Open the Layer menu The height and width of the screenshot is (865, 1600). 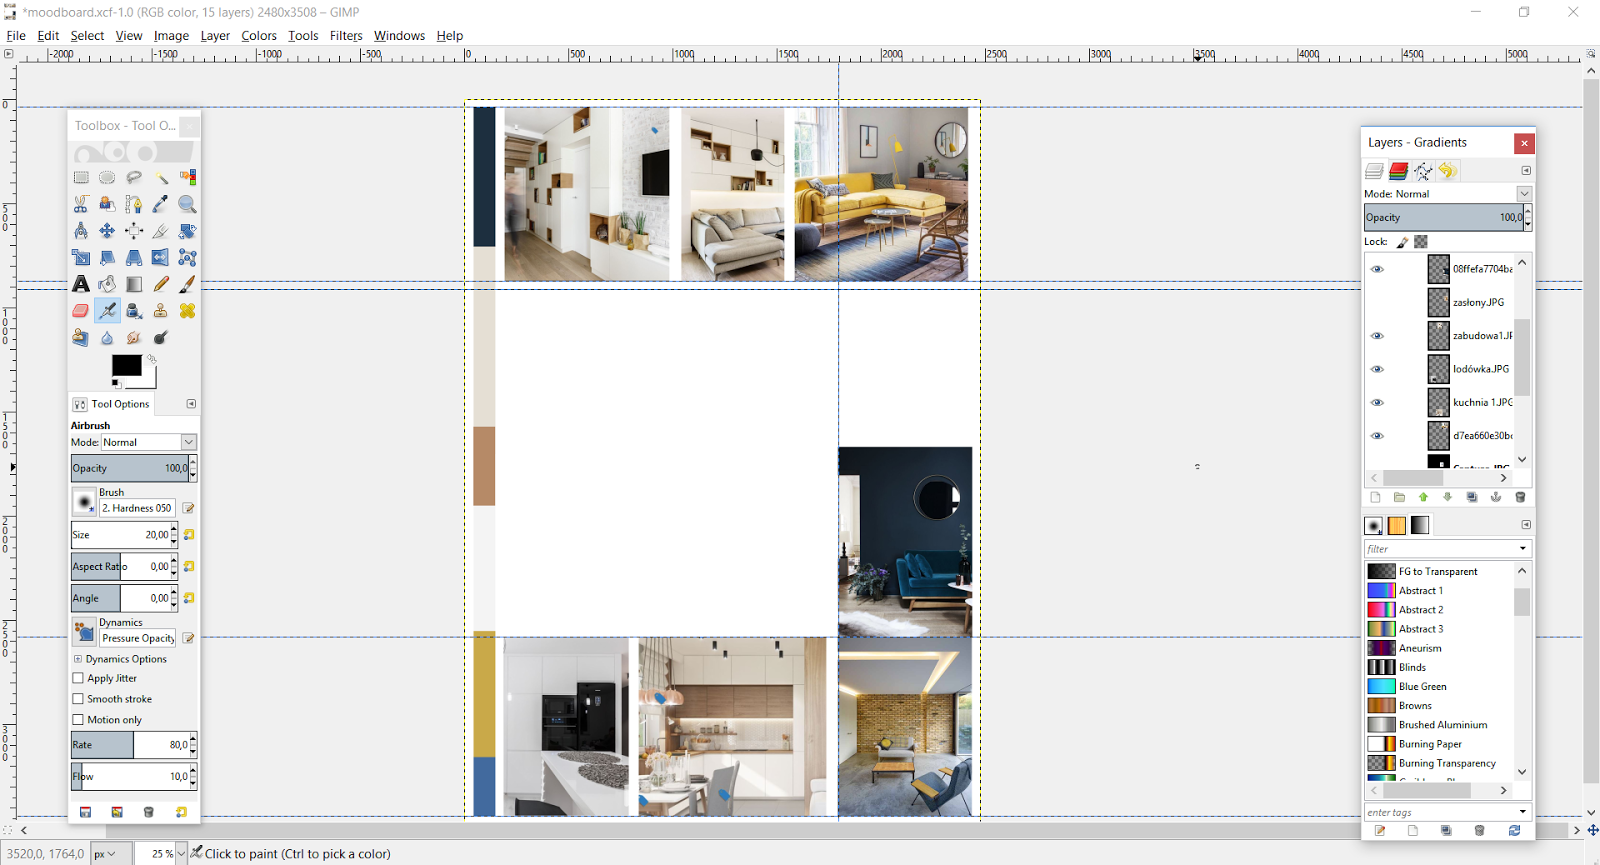[215, 35]
